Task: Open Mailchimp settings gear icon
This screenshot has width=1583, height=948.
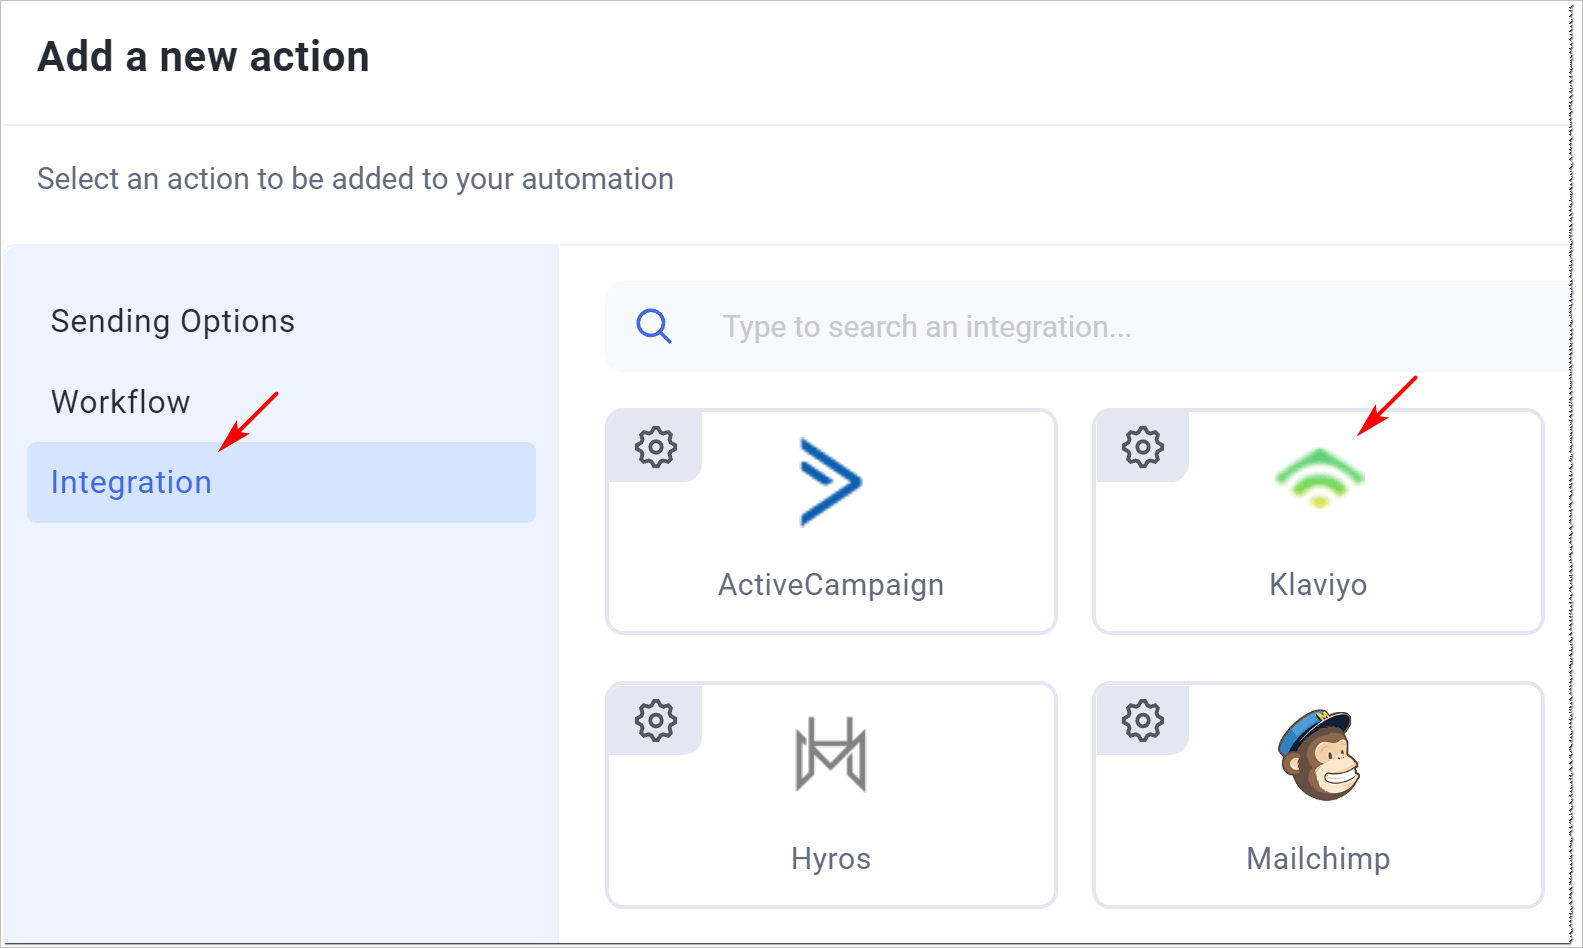Action: click(1142, 720)
